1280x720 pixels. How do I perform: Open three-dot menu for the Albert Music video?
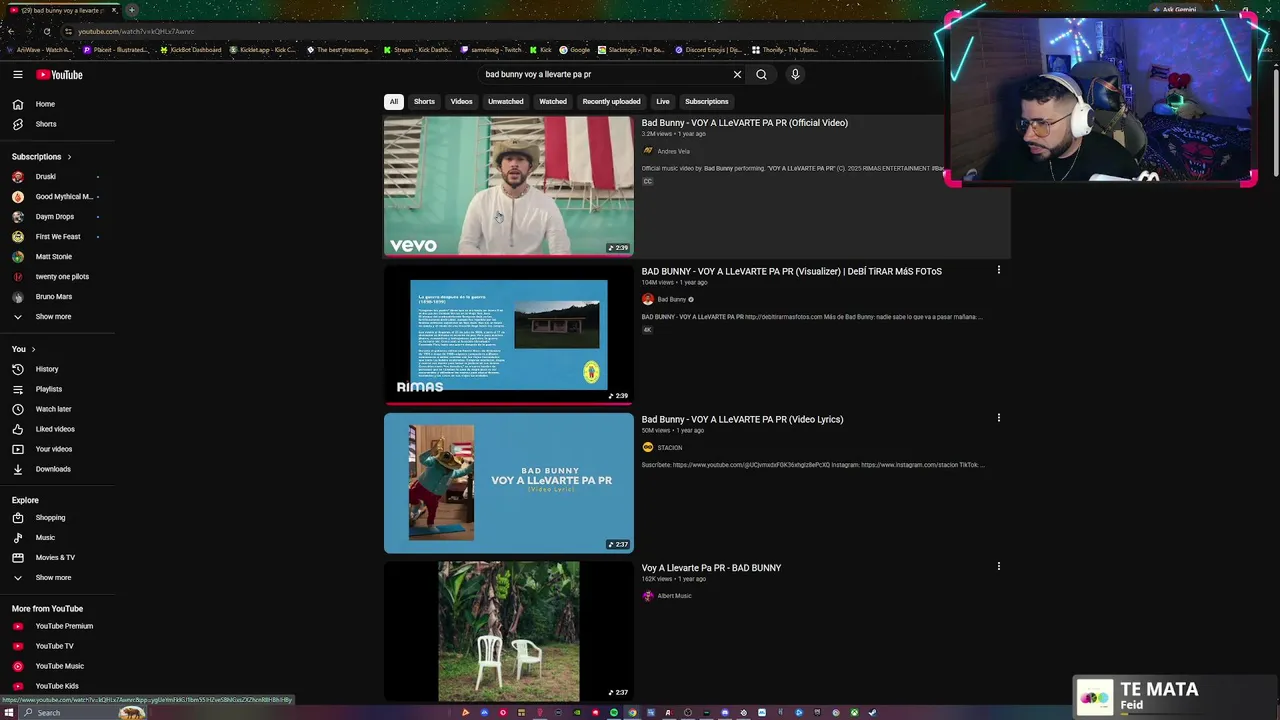tap(998, 566)
